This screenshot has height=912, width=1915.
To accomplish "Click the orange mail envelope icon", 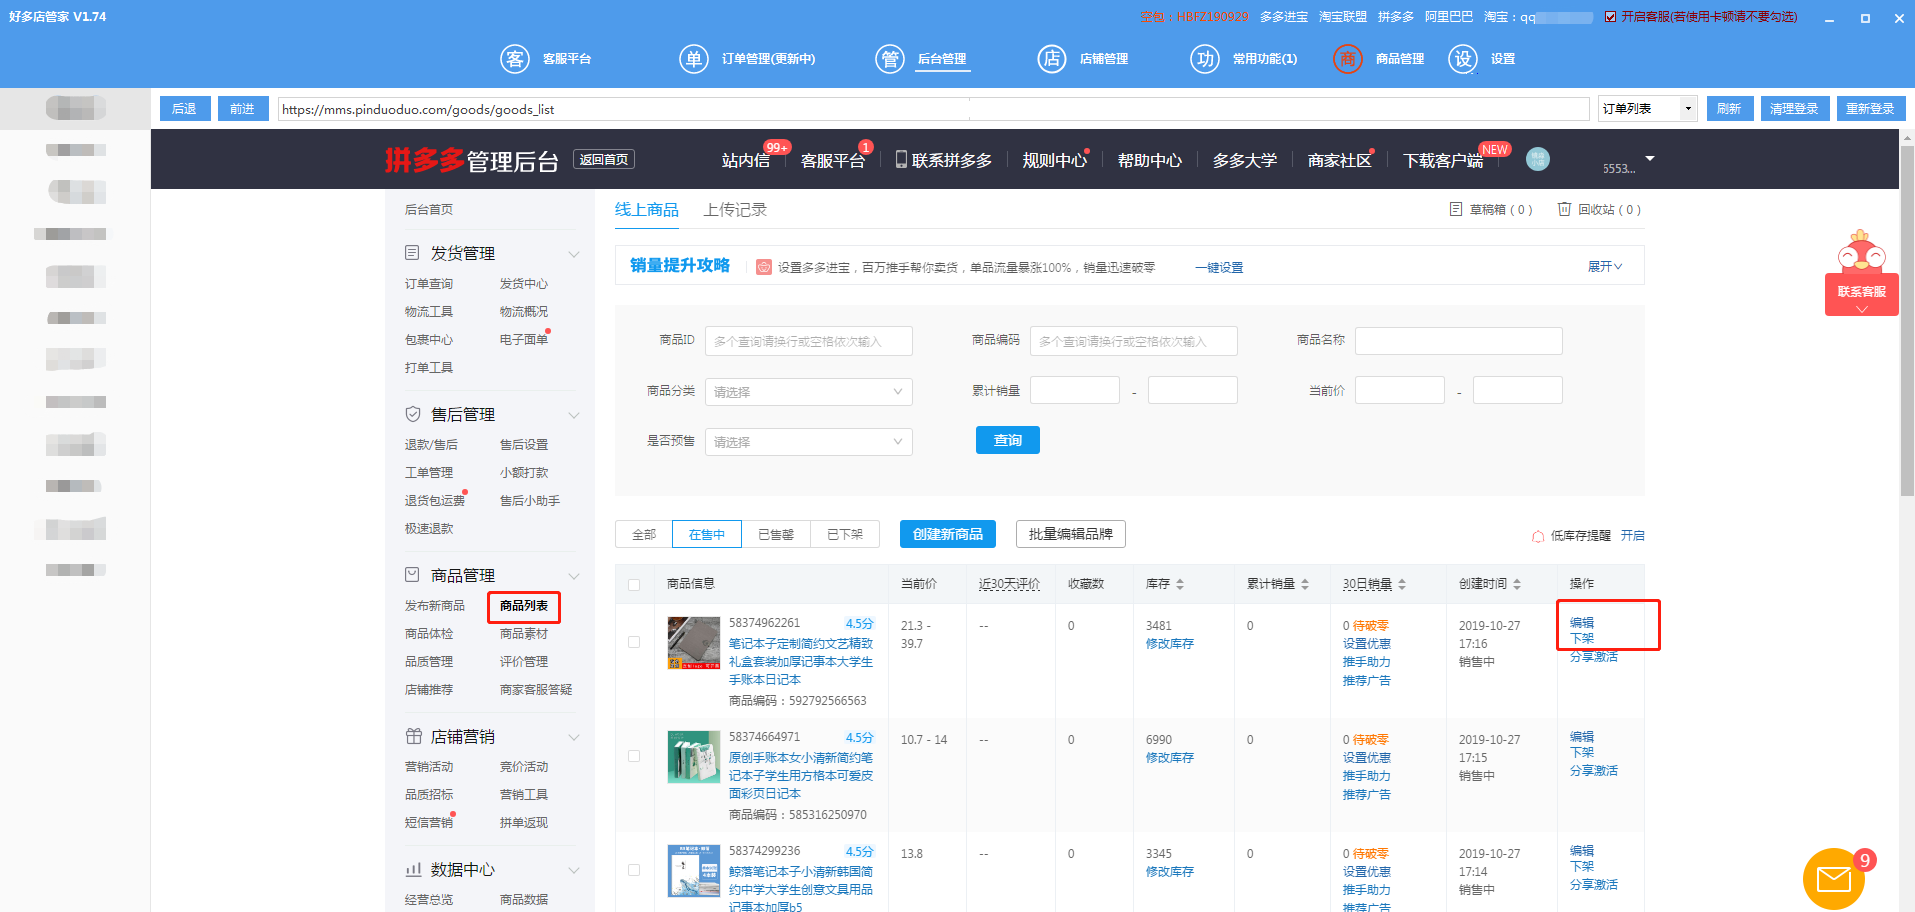I will pyautogui.click(x=1834, y=879).
